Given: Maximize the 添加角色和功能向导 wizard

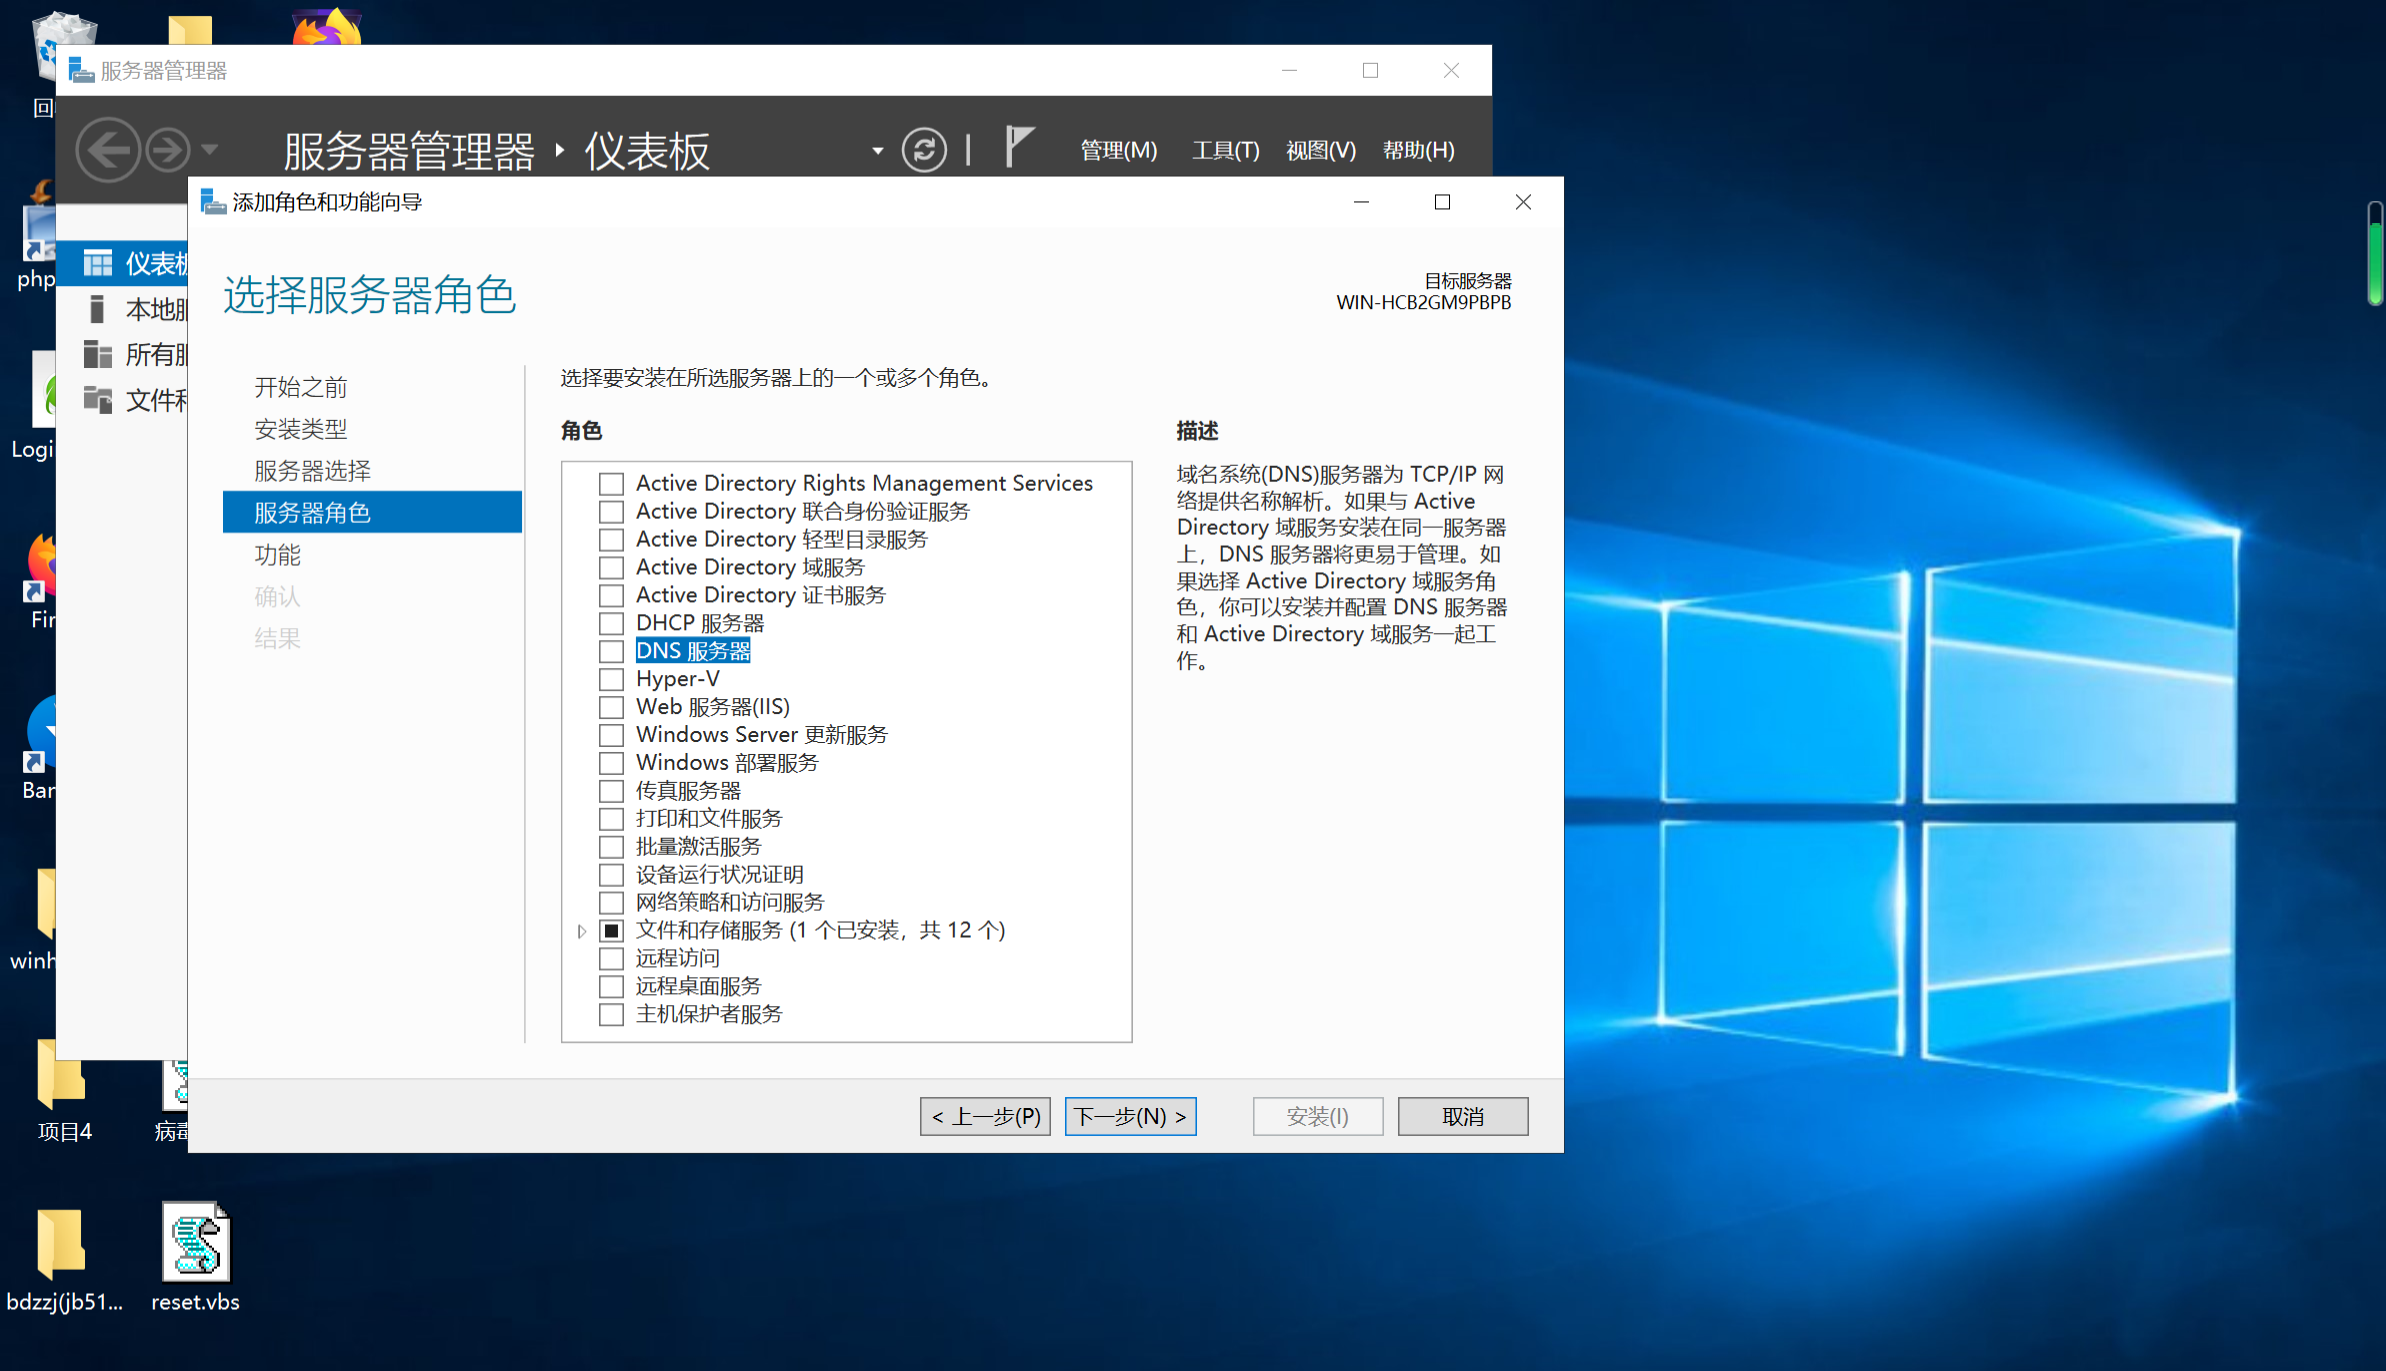Looking at the screenshot, I should (1442, 202).
